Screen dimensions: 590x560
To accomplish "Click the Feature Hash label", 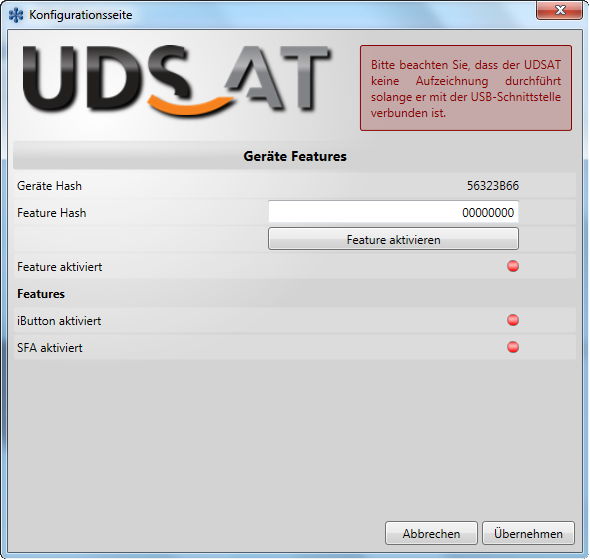I will click(x=52, y=213).
